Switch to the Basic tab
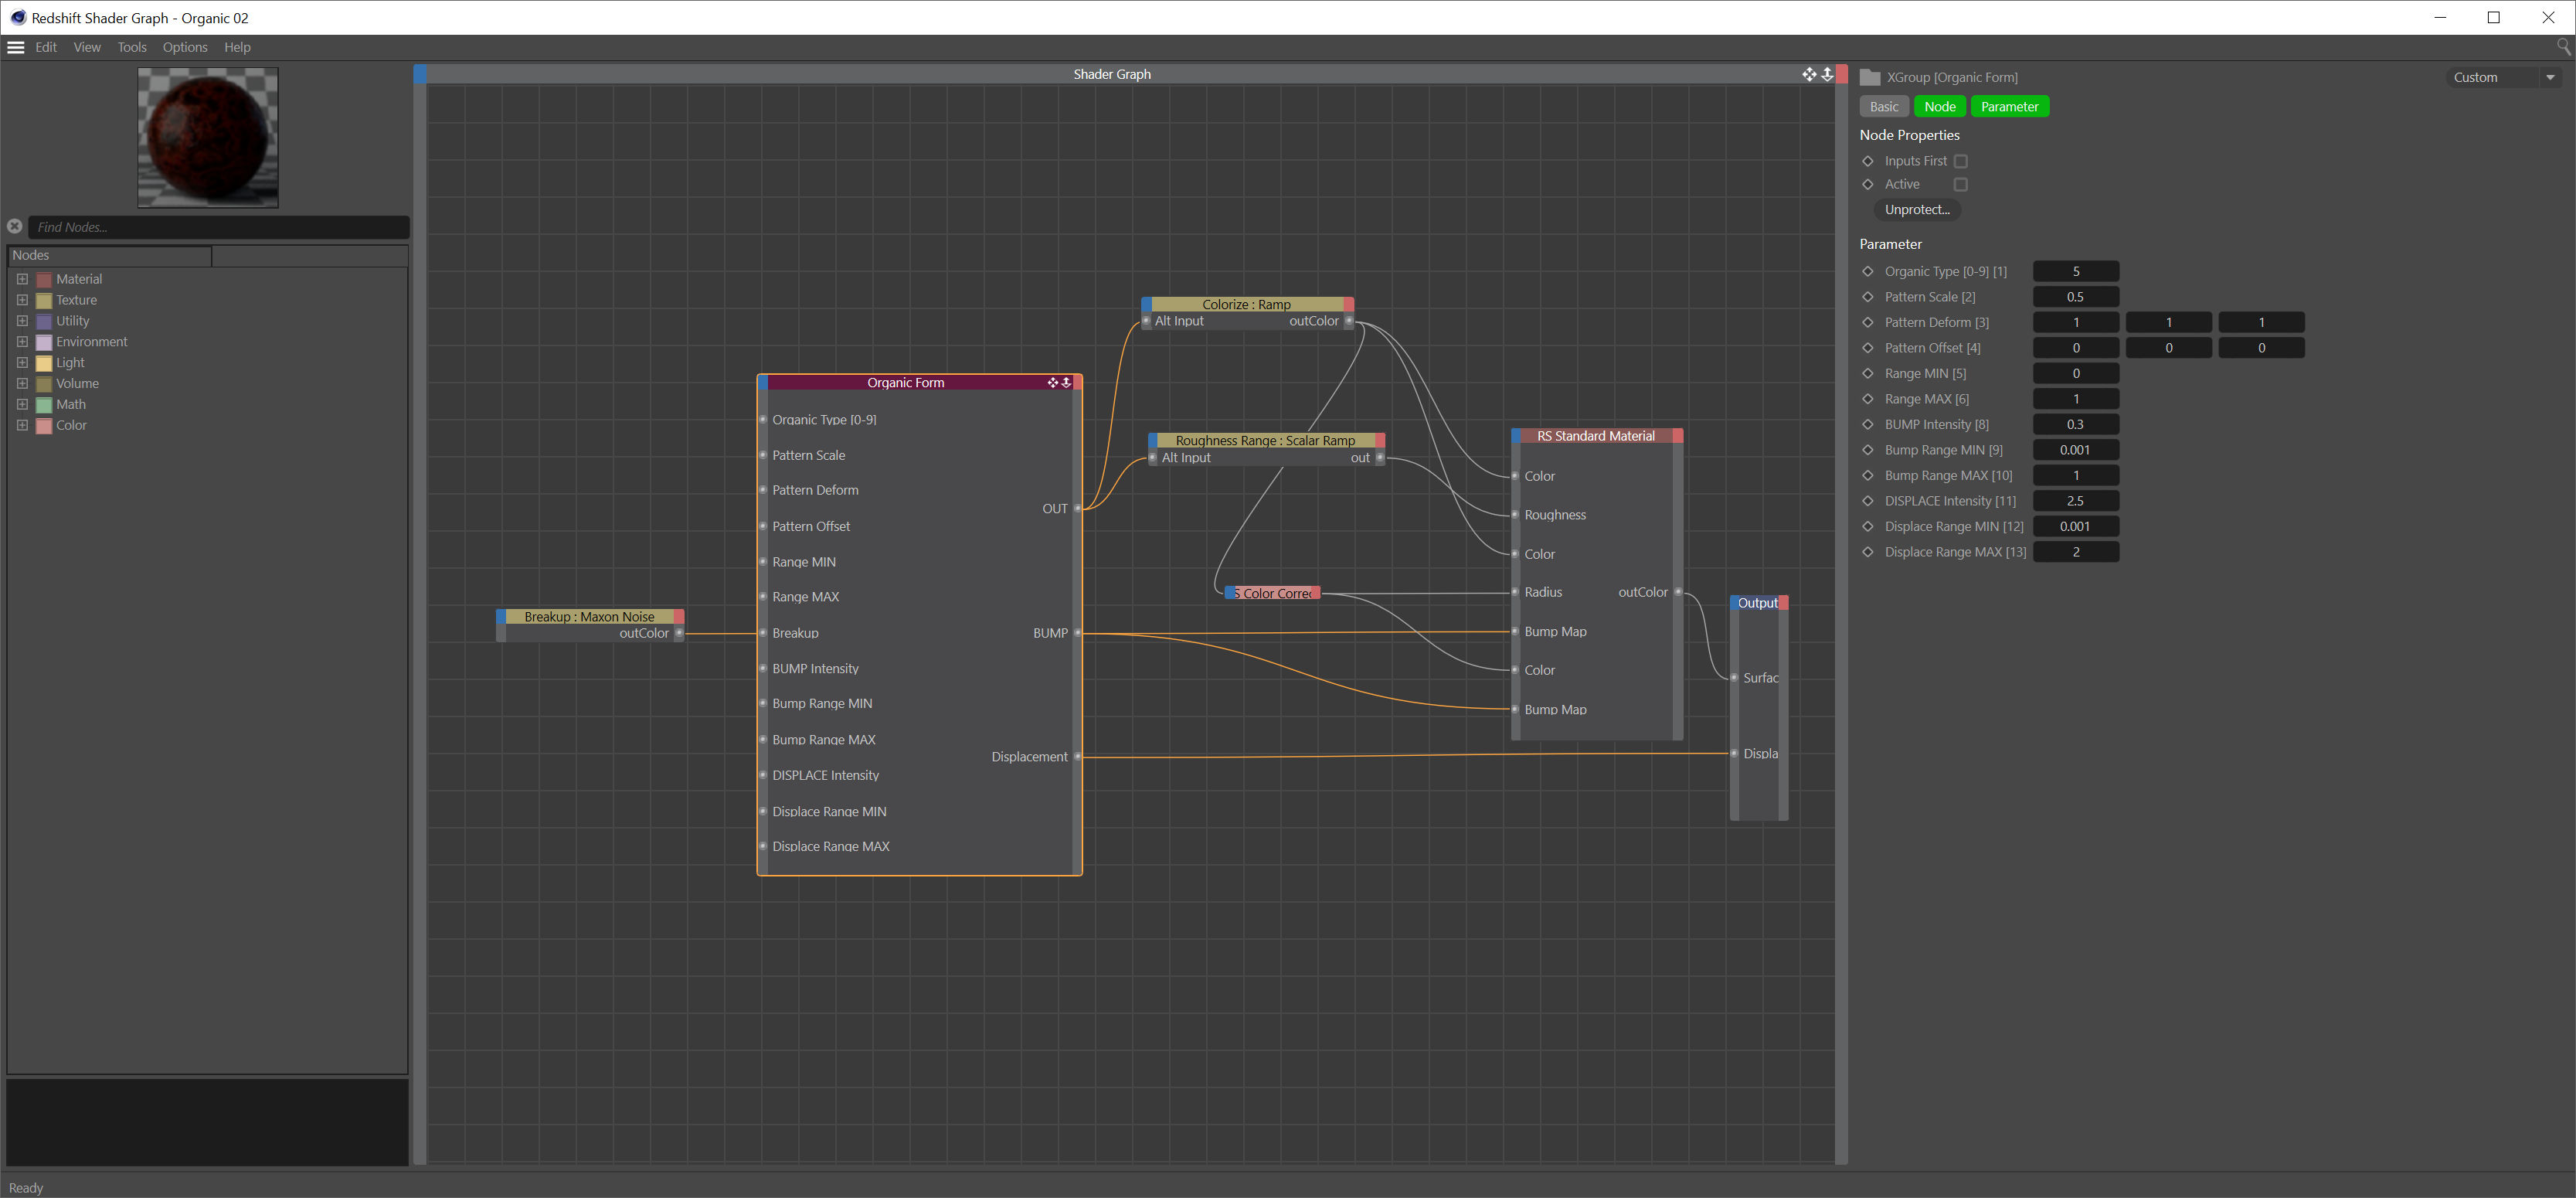Screen dimensions: 2576x1198 point(1883,107)
